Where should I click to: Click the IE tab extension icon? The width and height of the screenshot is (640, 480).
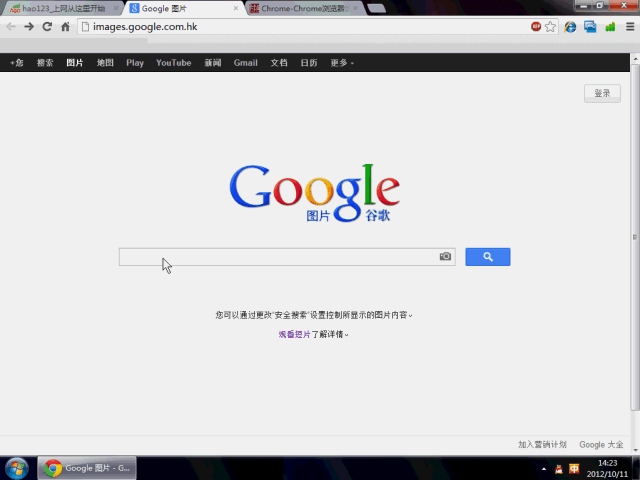[570, 27]
